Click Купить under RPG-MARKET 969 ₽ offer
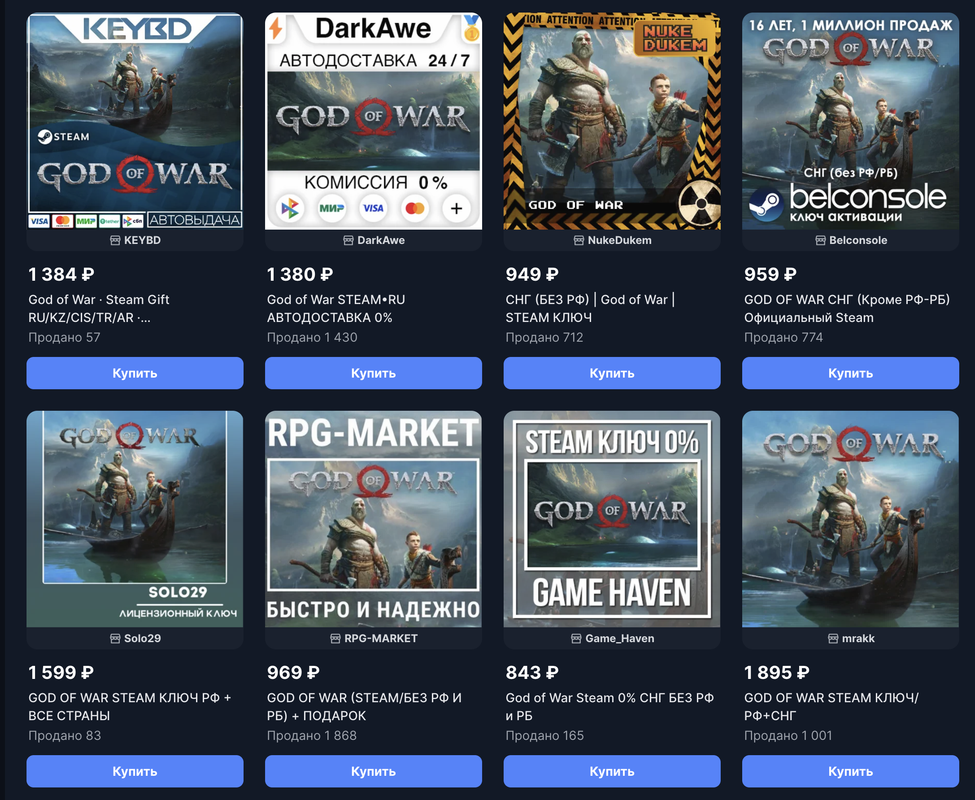The width and height of the screenshot is (975, 800). click(373, 771)
